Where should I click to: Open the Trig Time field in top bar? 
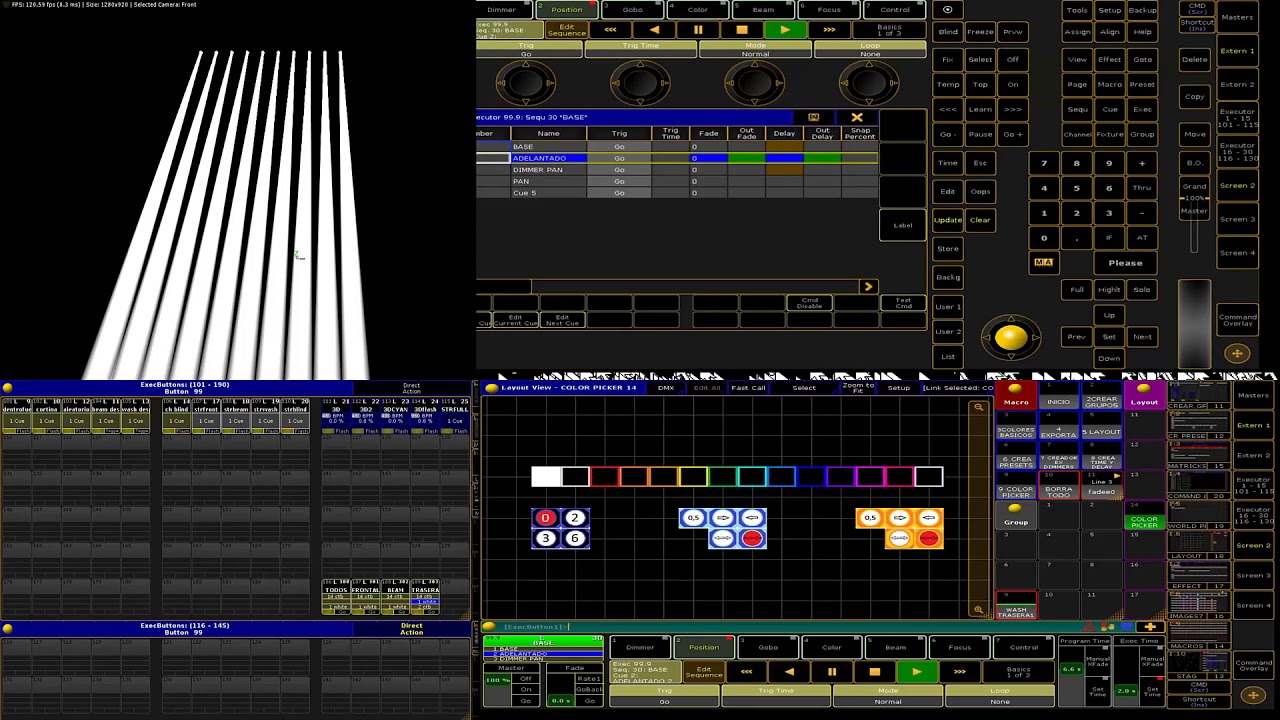click(x=640, y=50)
